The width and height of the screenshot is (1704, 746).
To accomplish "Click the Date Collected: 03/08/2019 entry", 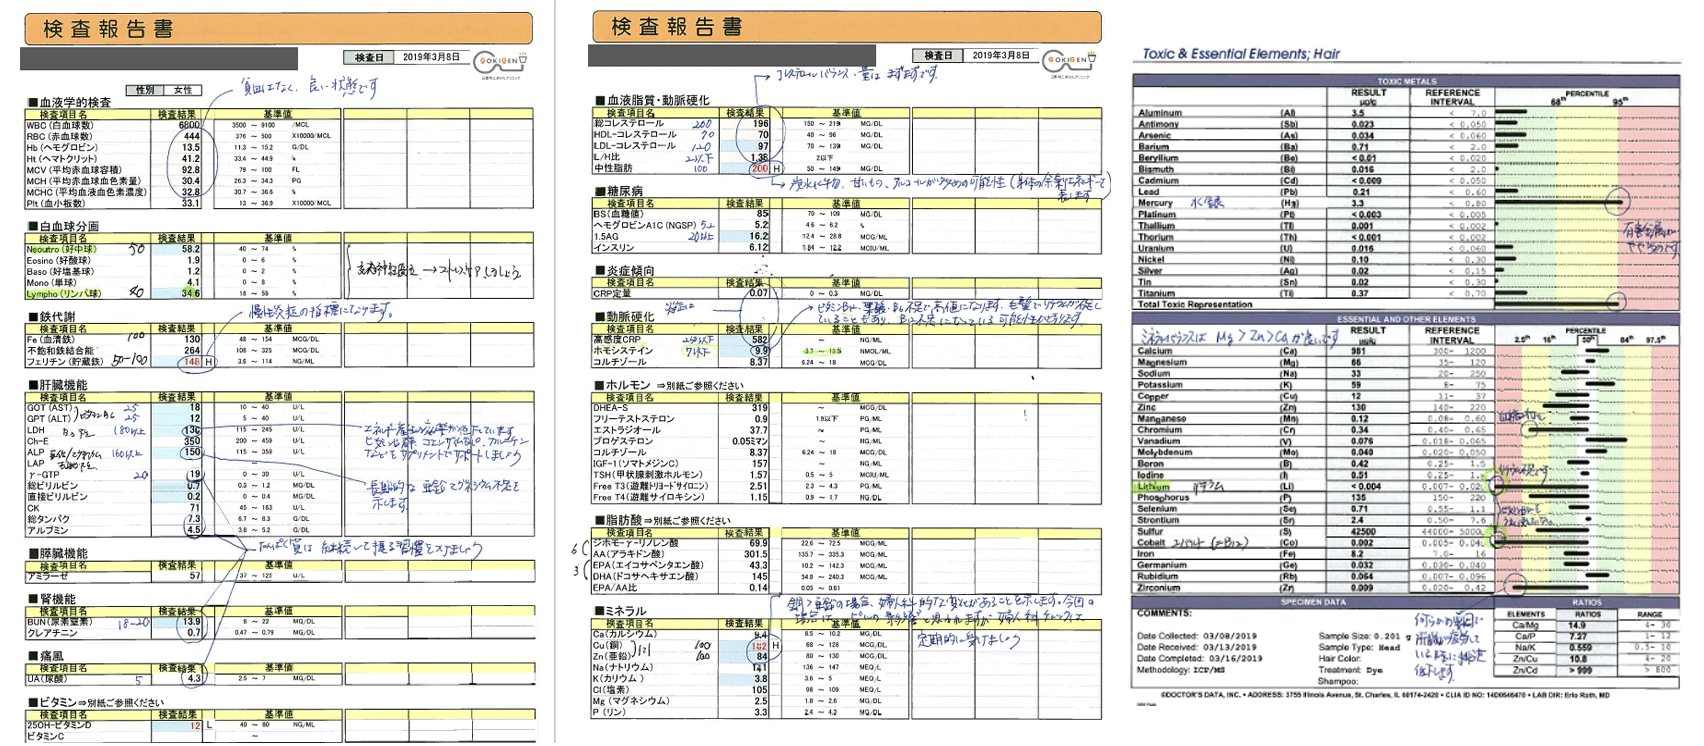I will pos(1197,636).
